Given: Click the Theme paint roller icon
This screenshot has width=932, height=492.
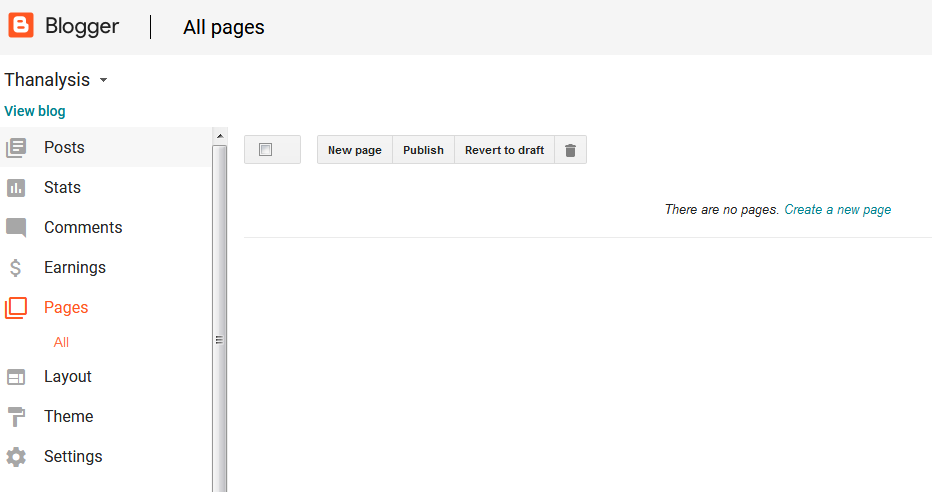Looking at the screenshot, I should (16, 417).
